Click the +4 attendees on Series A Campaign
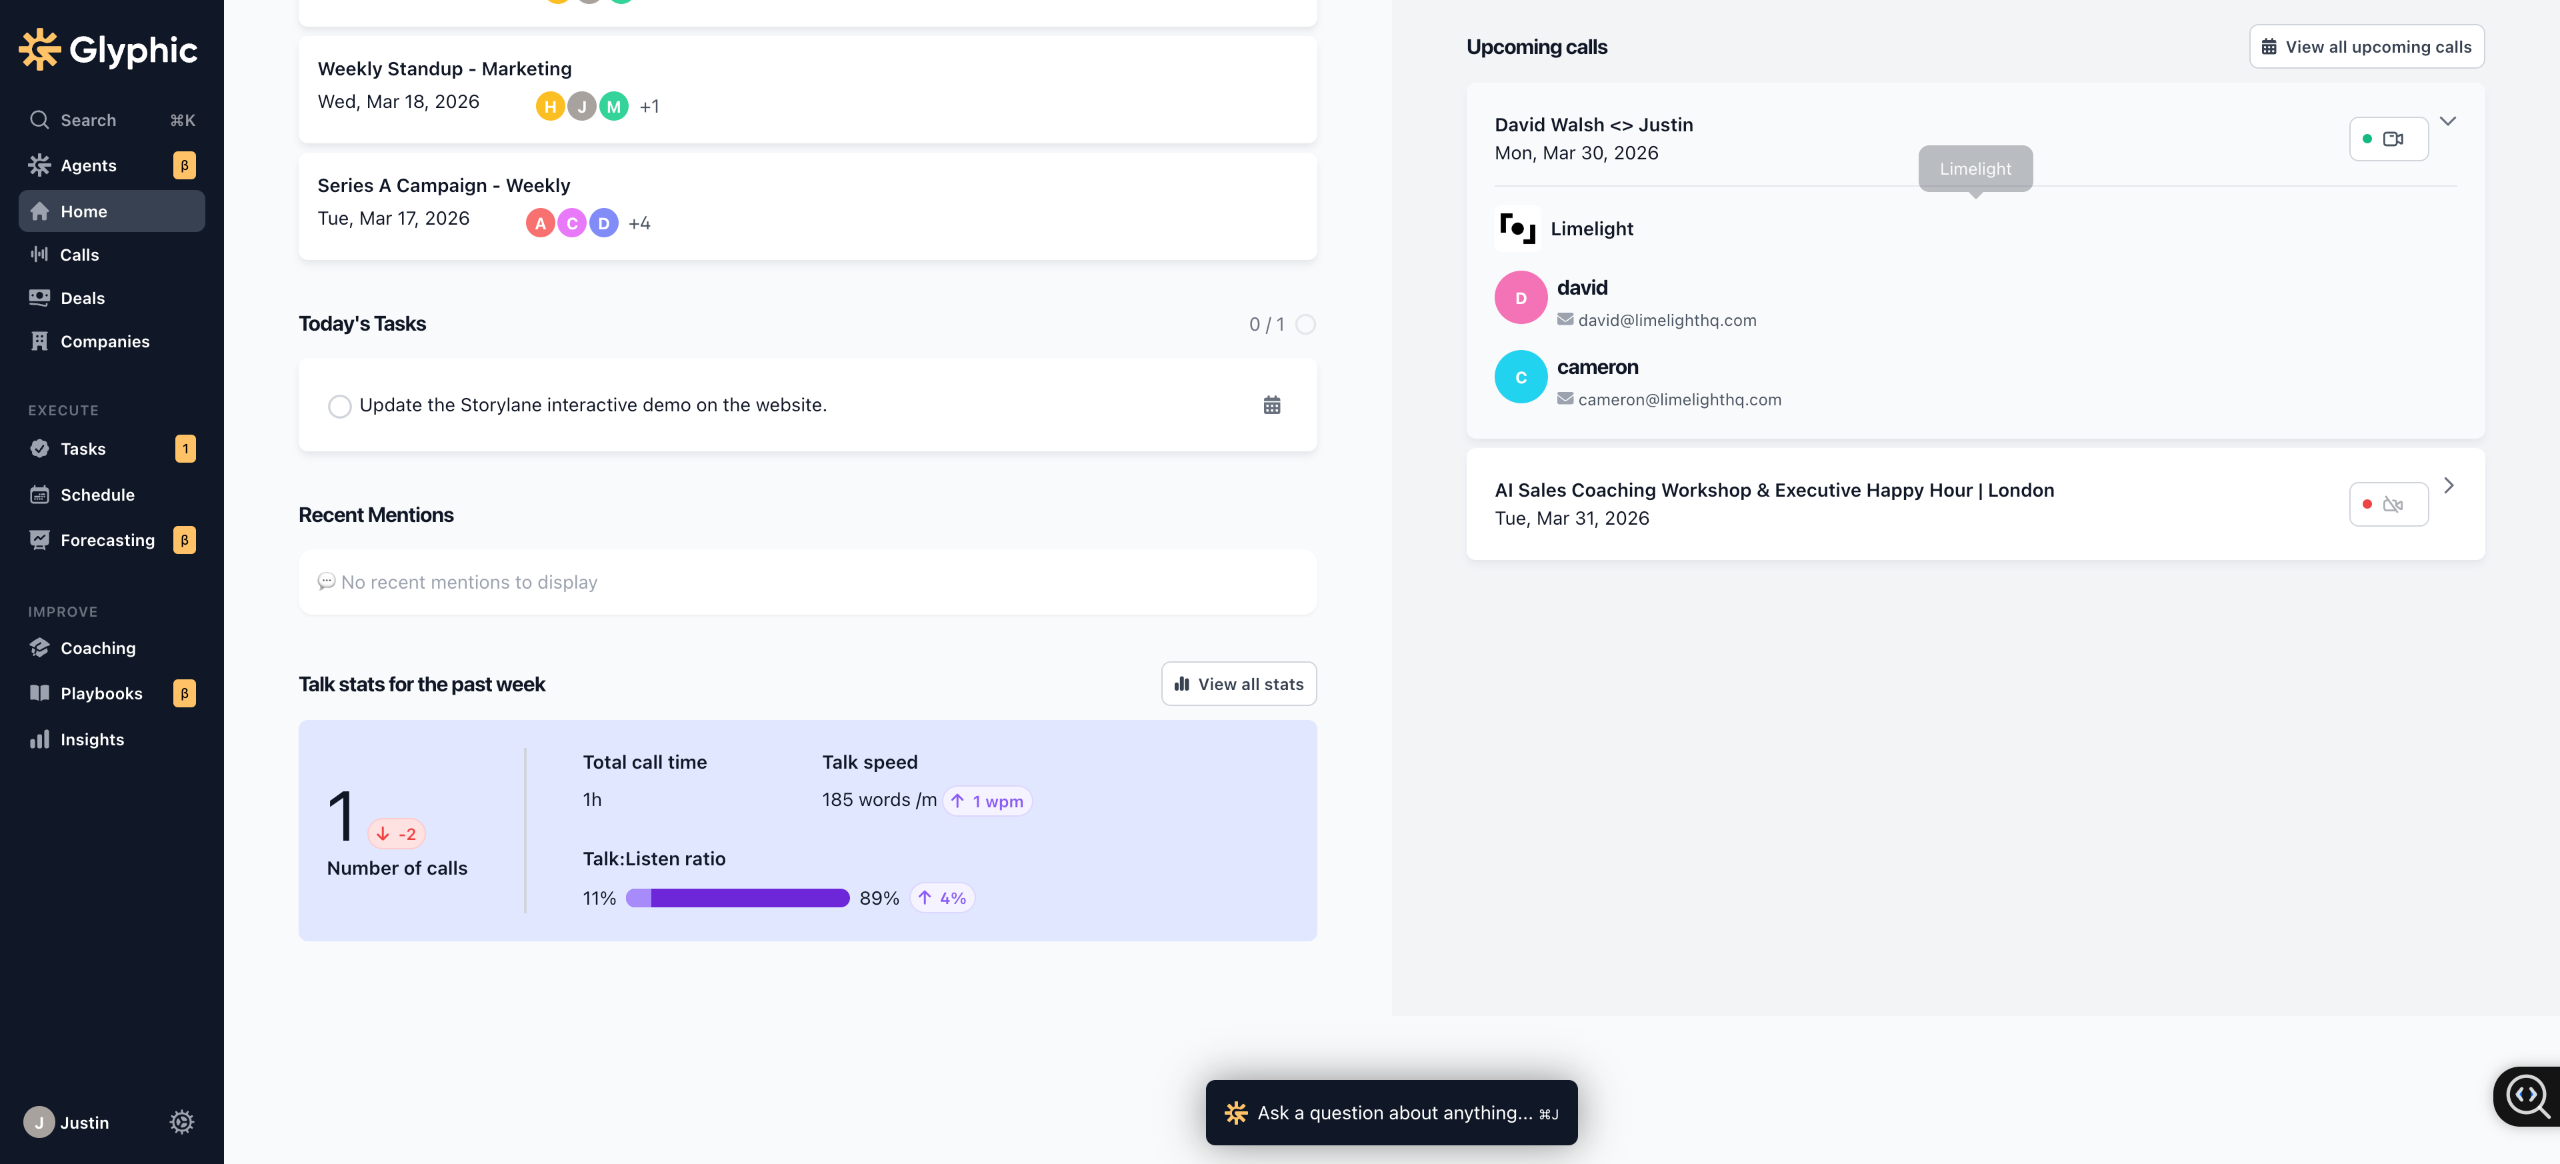2560x1164 pixels. (x=639, y=223)
